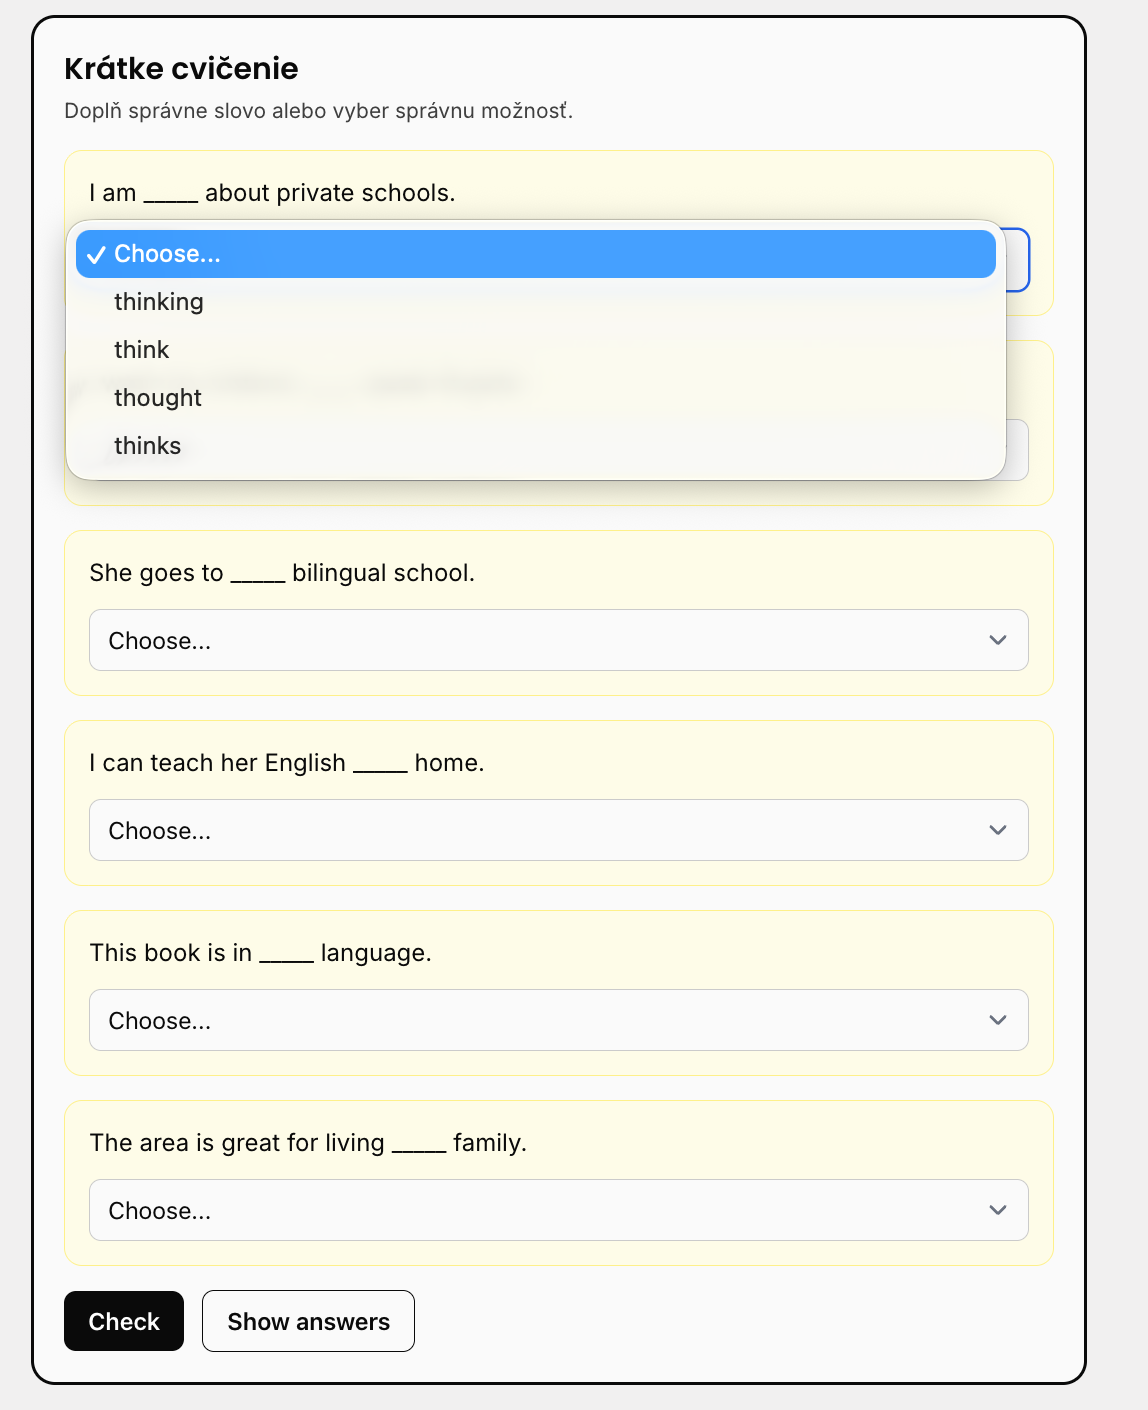The image size is (1148, 1410).
Task: Open dropdown for 'She goes to ___ bilingual school'
Action: tap(559, 640)
